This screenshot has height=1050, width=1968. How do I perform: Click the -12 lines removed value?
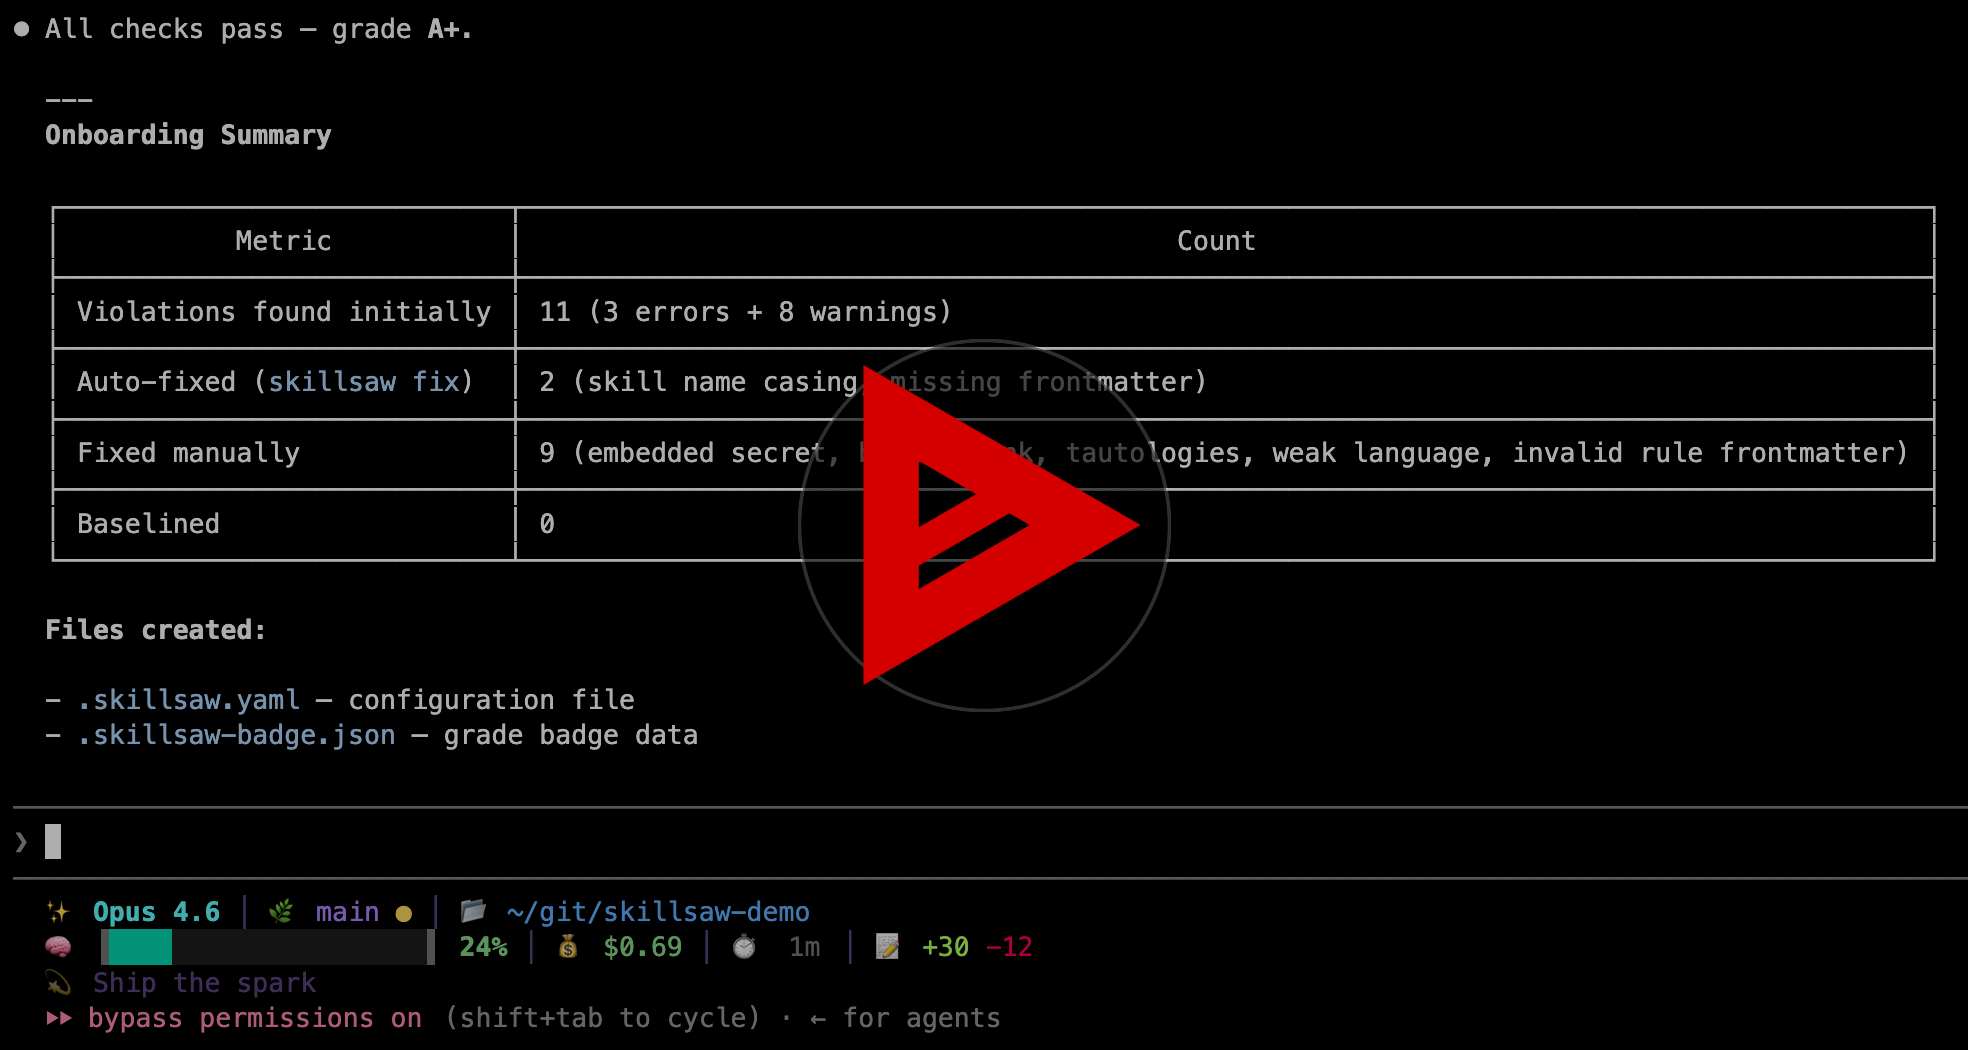click(1009, 947)
